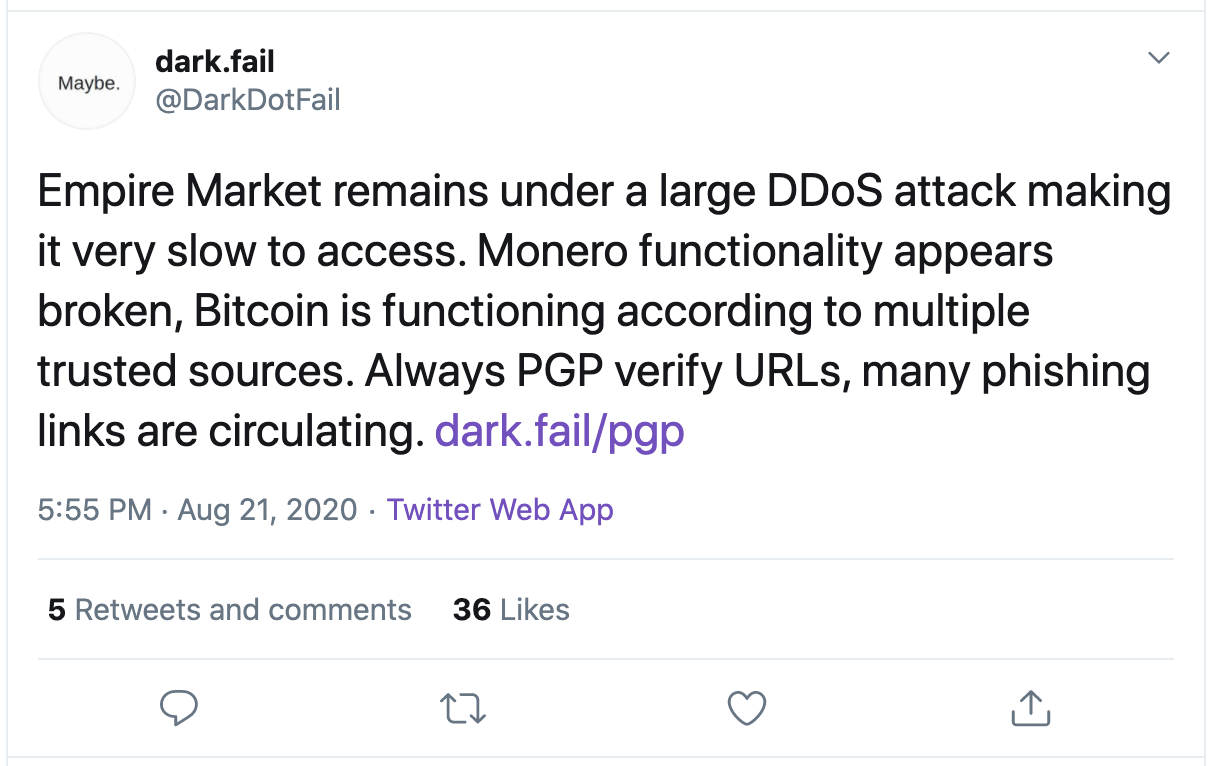Expand the tweet options chevron
This screenshot has width=1218, height=766.
(x=1158, y=58)
